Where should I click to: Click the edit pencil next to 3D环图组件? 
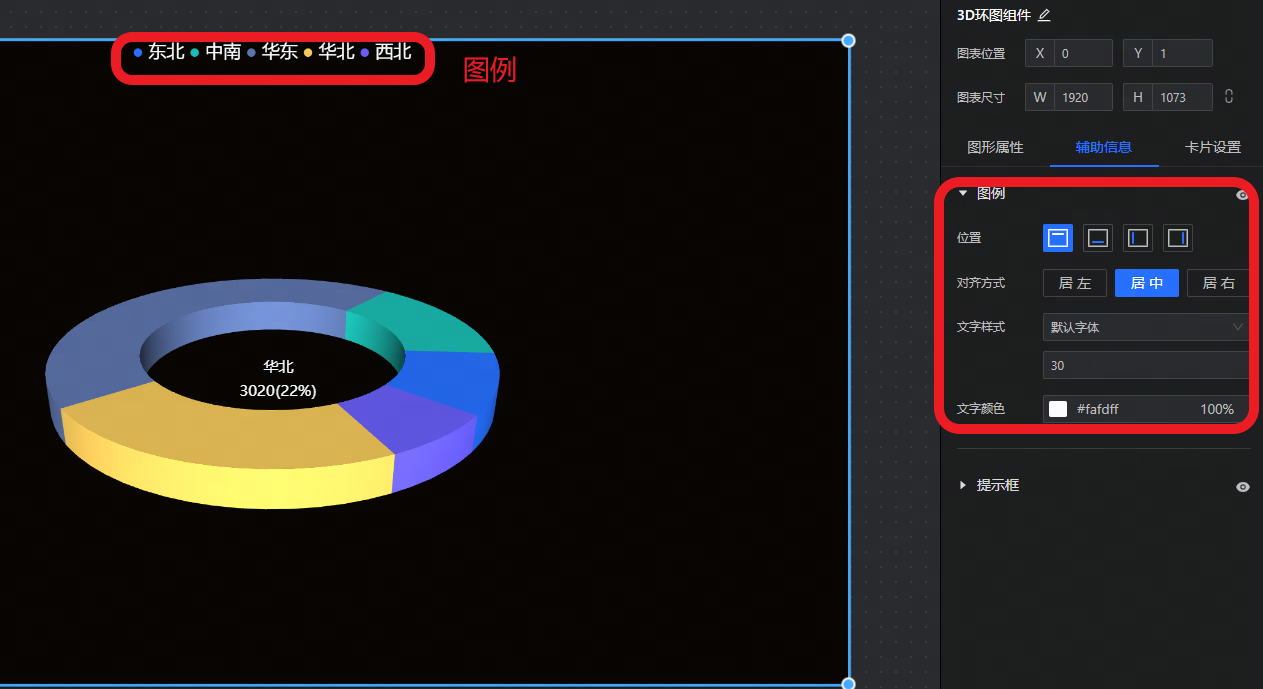click(1044, 15)
